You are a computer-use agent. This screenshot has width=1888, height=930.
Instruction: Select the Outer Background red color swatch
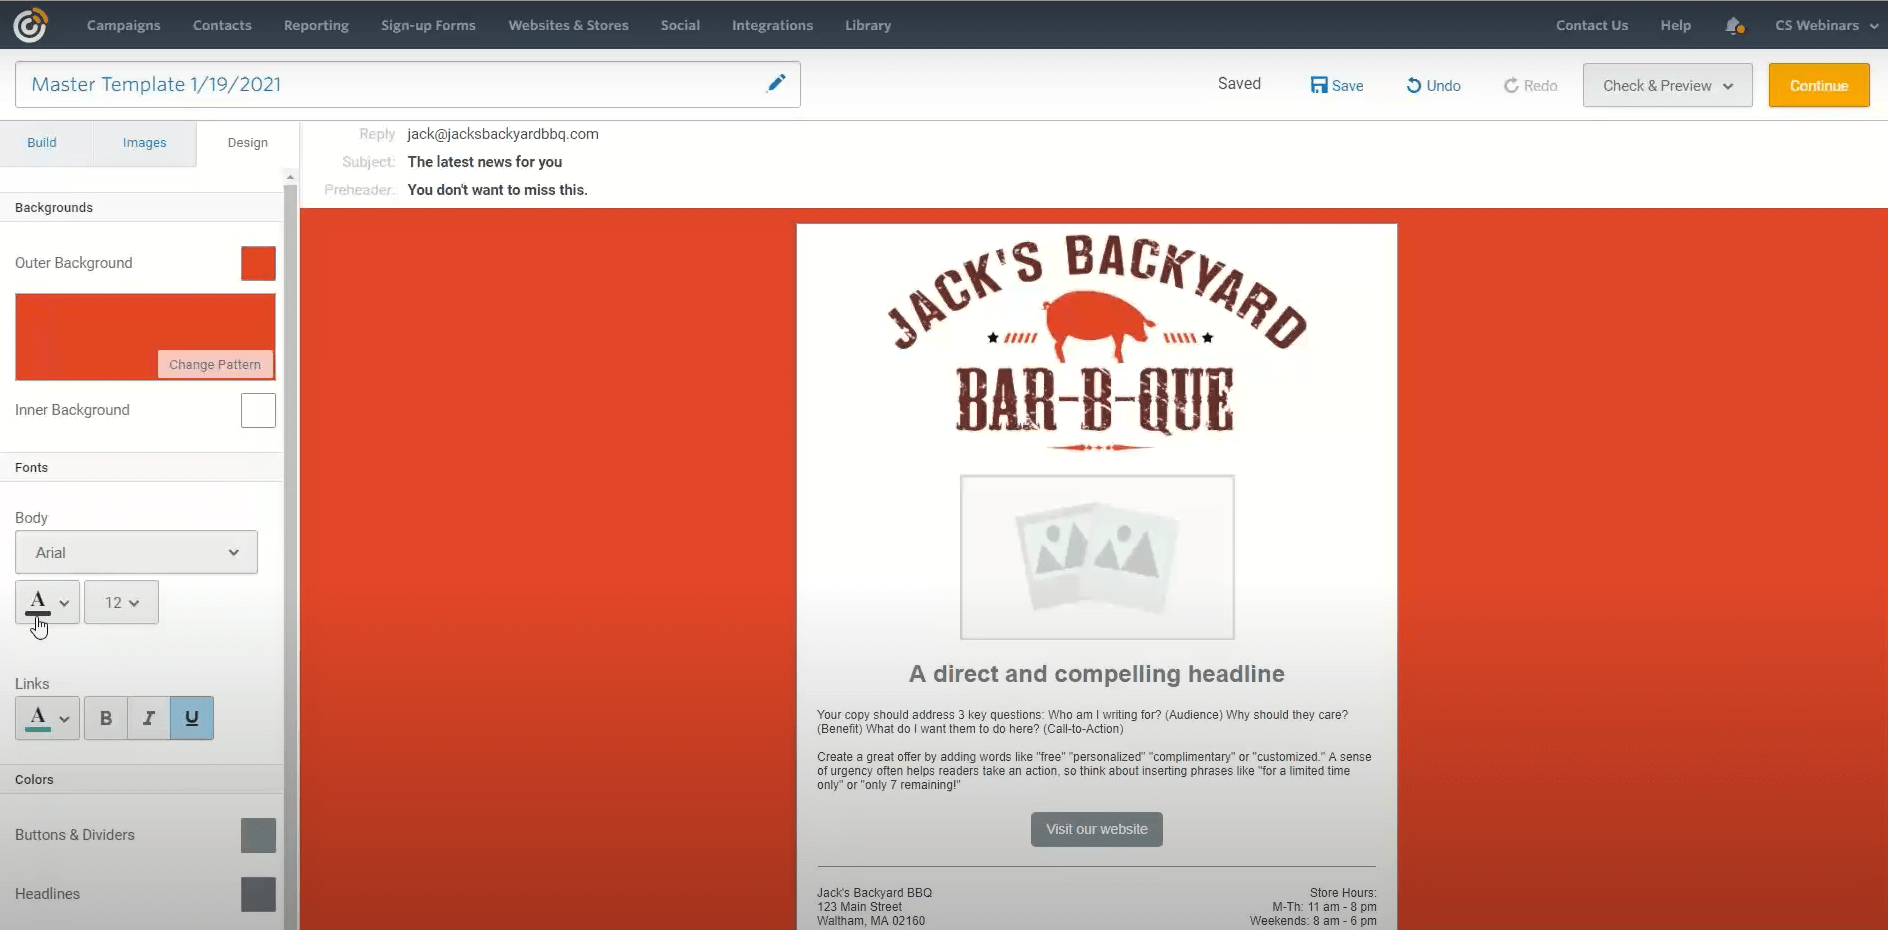pyautogui.click(x=258, y=264)
